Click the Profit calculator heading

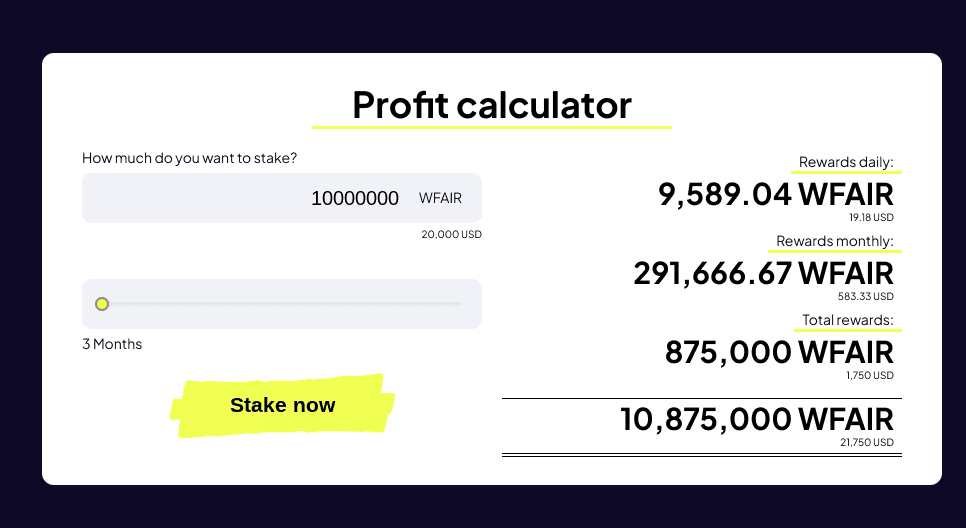(492, 105)
